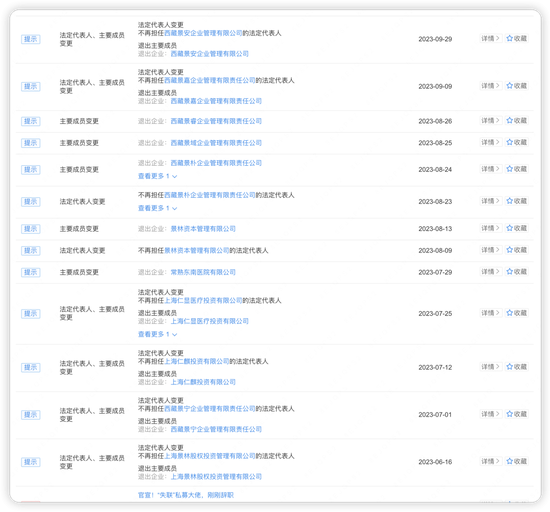Open the 西藏景睿企业管理有限责任公司 link
The height and width of the screenshot is (512, 550).
216,121
